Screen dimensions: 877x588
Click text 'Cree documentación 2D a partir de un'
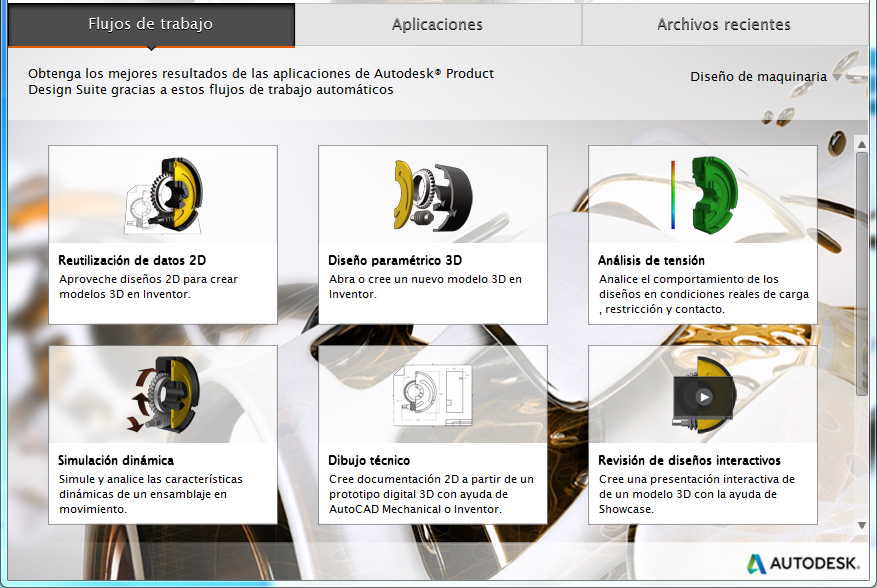pyautogui.click(x=431, y=479)
